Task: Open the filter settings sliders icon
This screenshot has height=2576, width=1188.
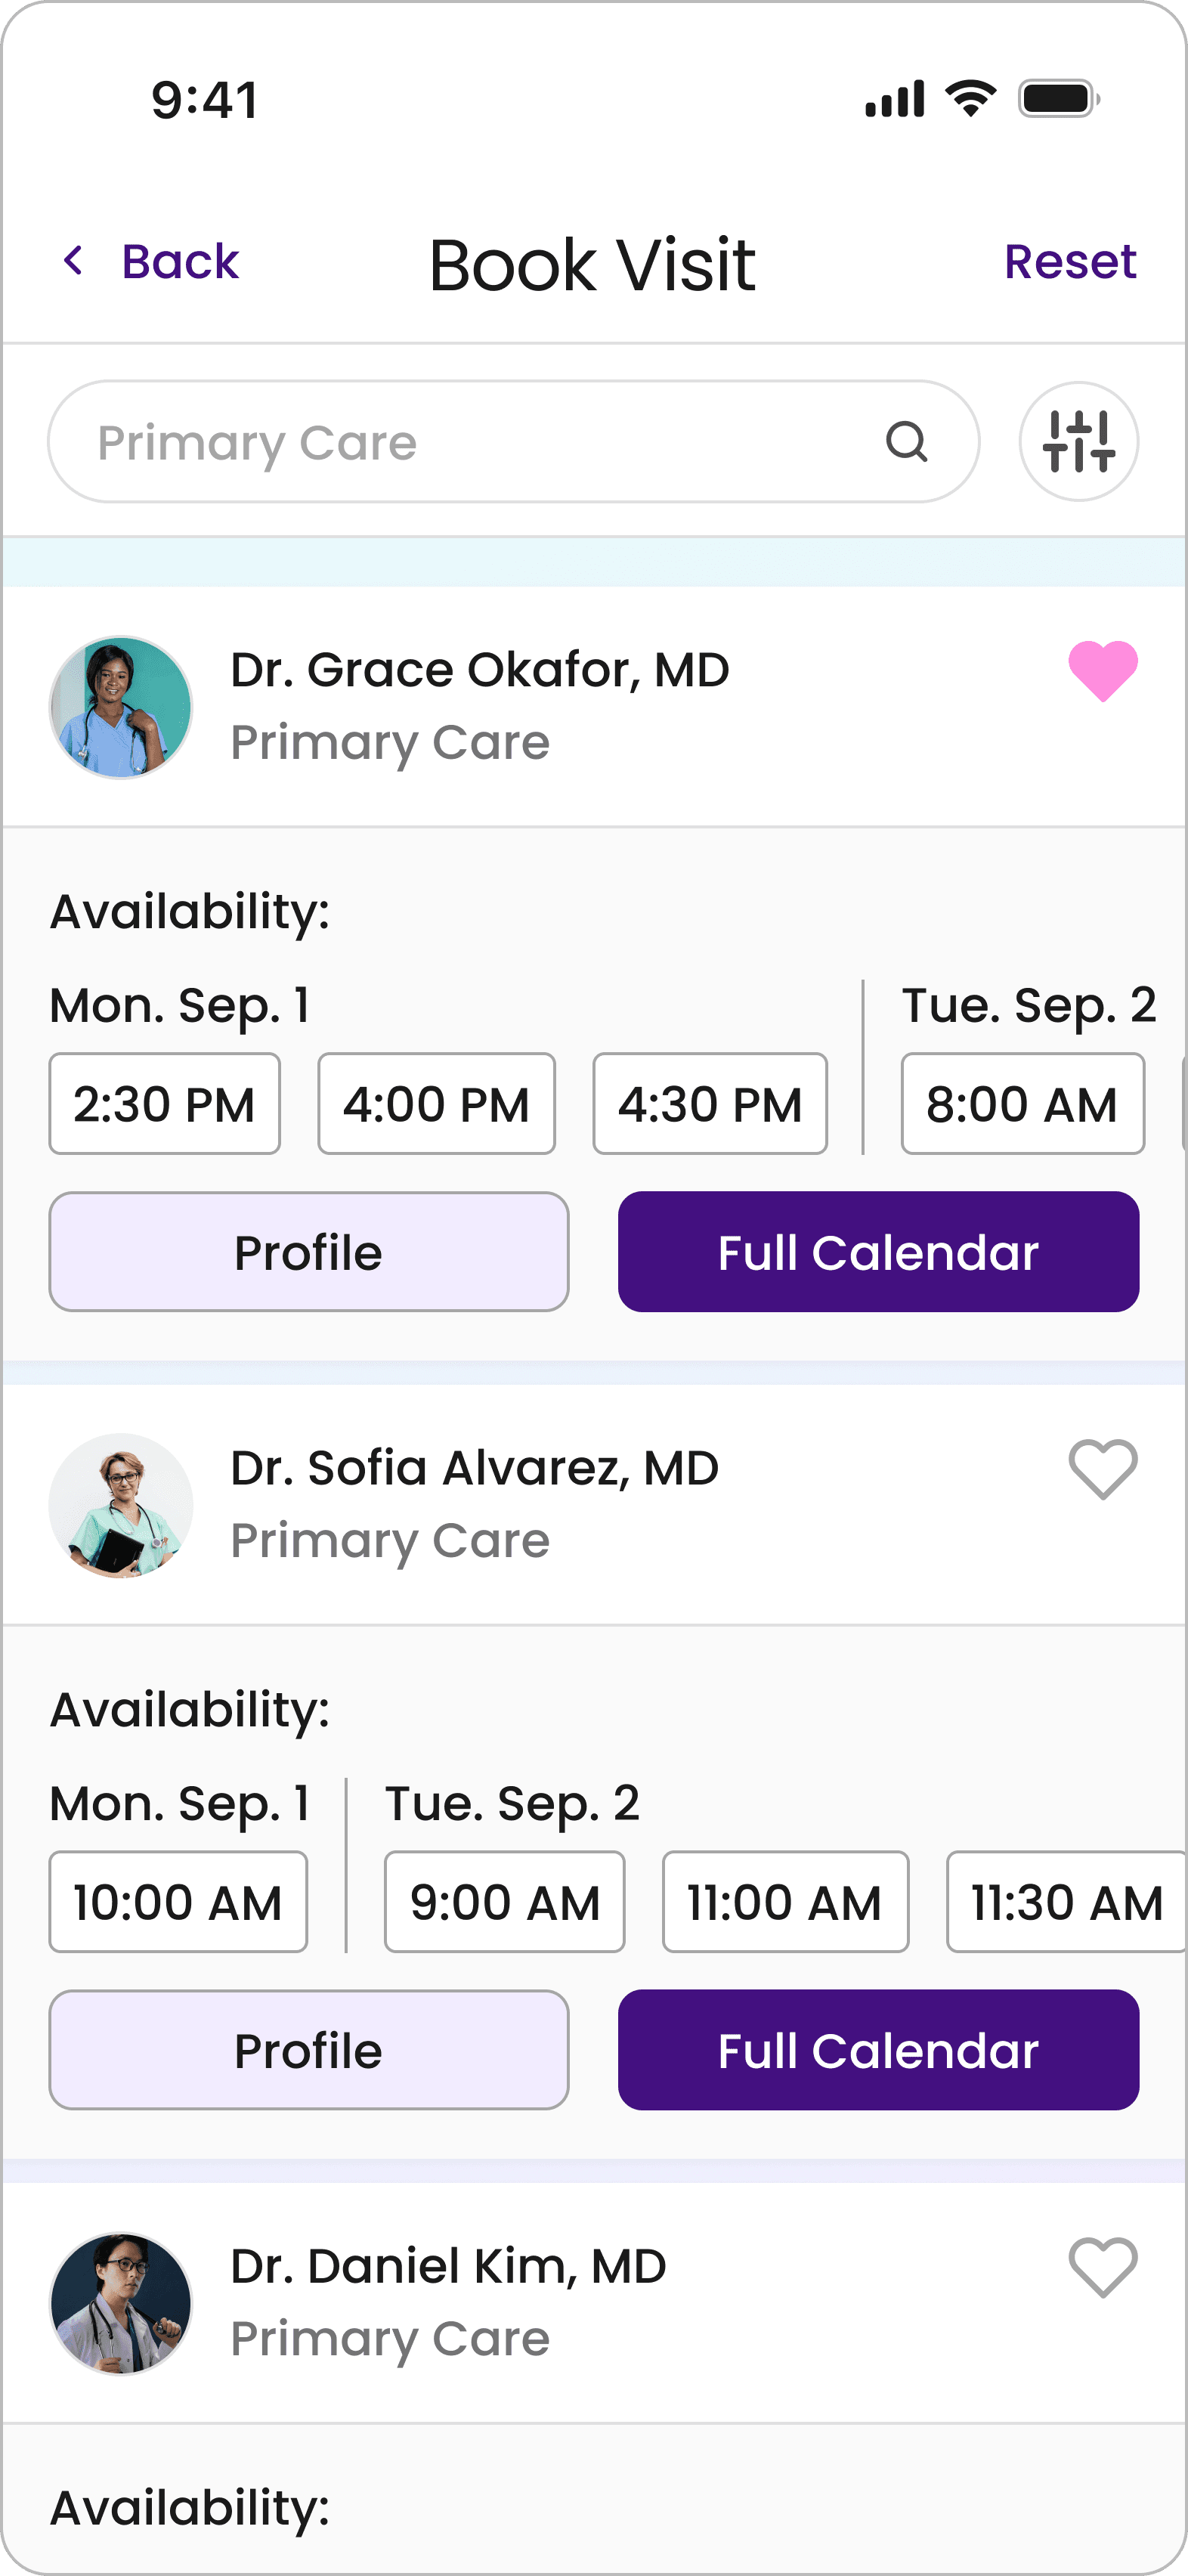Action: [1078, 441]
